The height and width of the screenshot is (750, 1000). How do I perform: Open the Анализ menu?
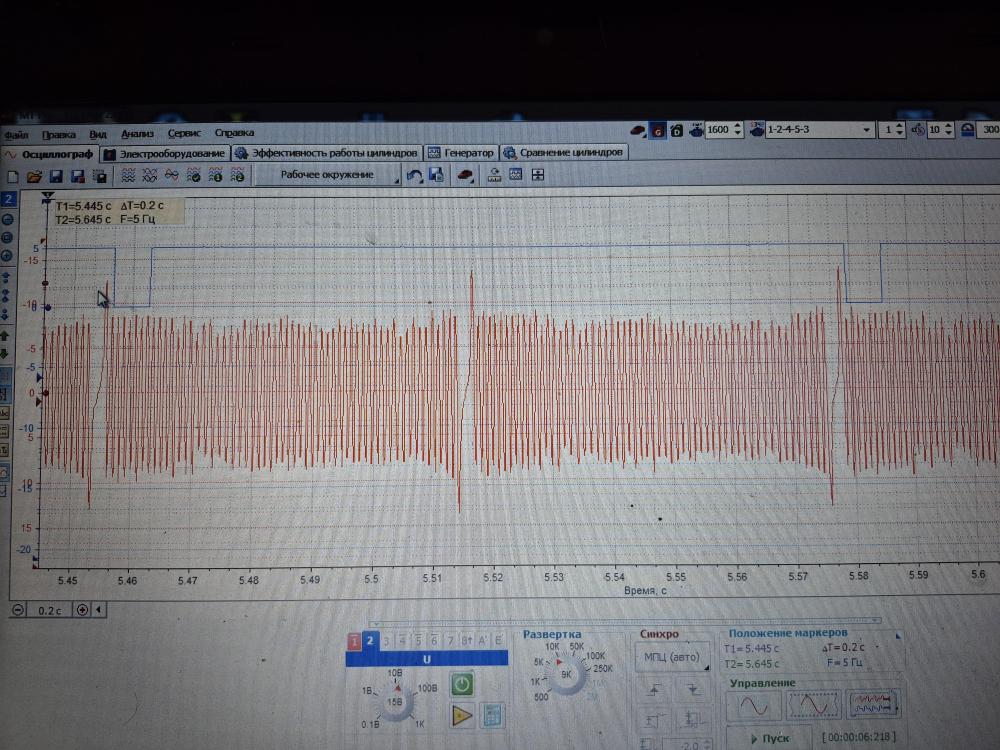[137, 132]
